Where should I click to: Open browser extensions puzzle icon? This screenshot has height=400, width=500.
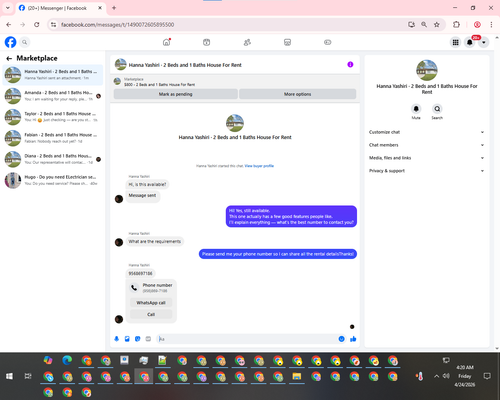456,24
